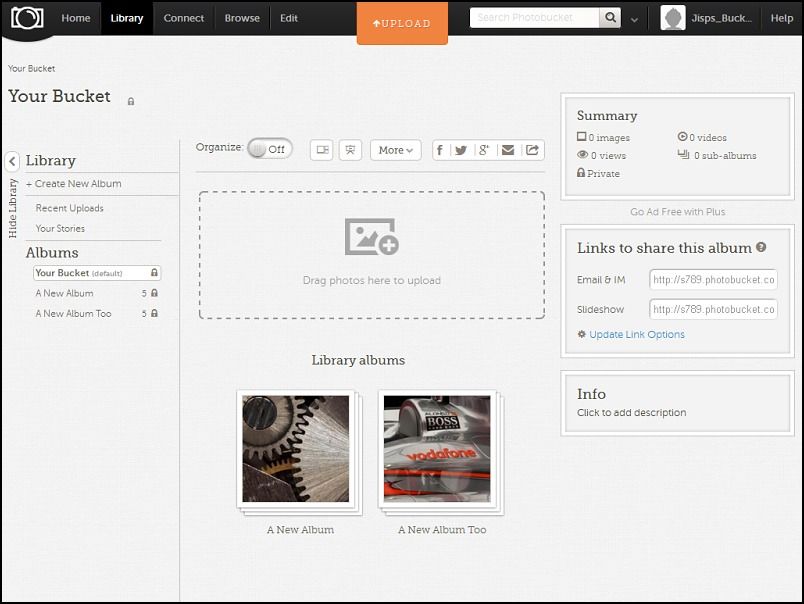804x604 pixels.
Task: Click the Email & IM link field
Action: click(x=713, y=280)
